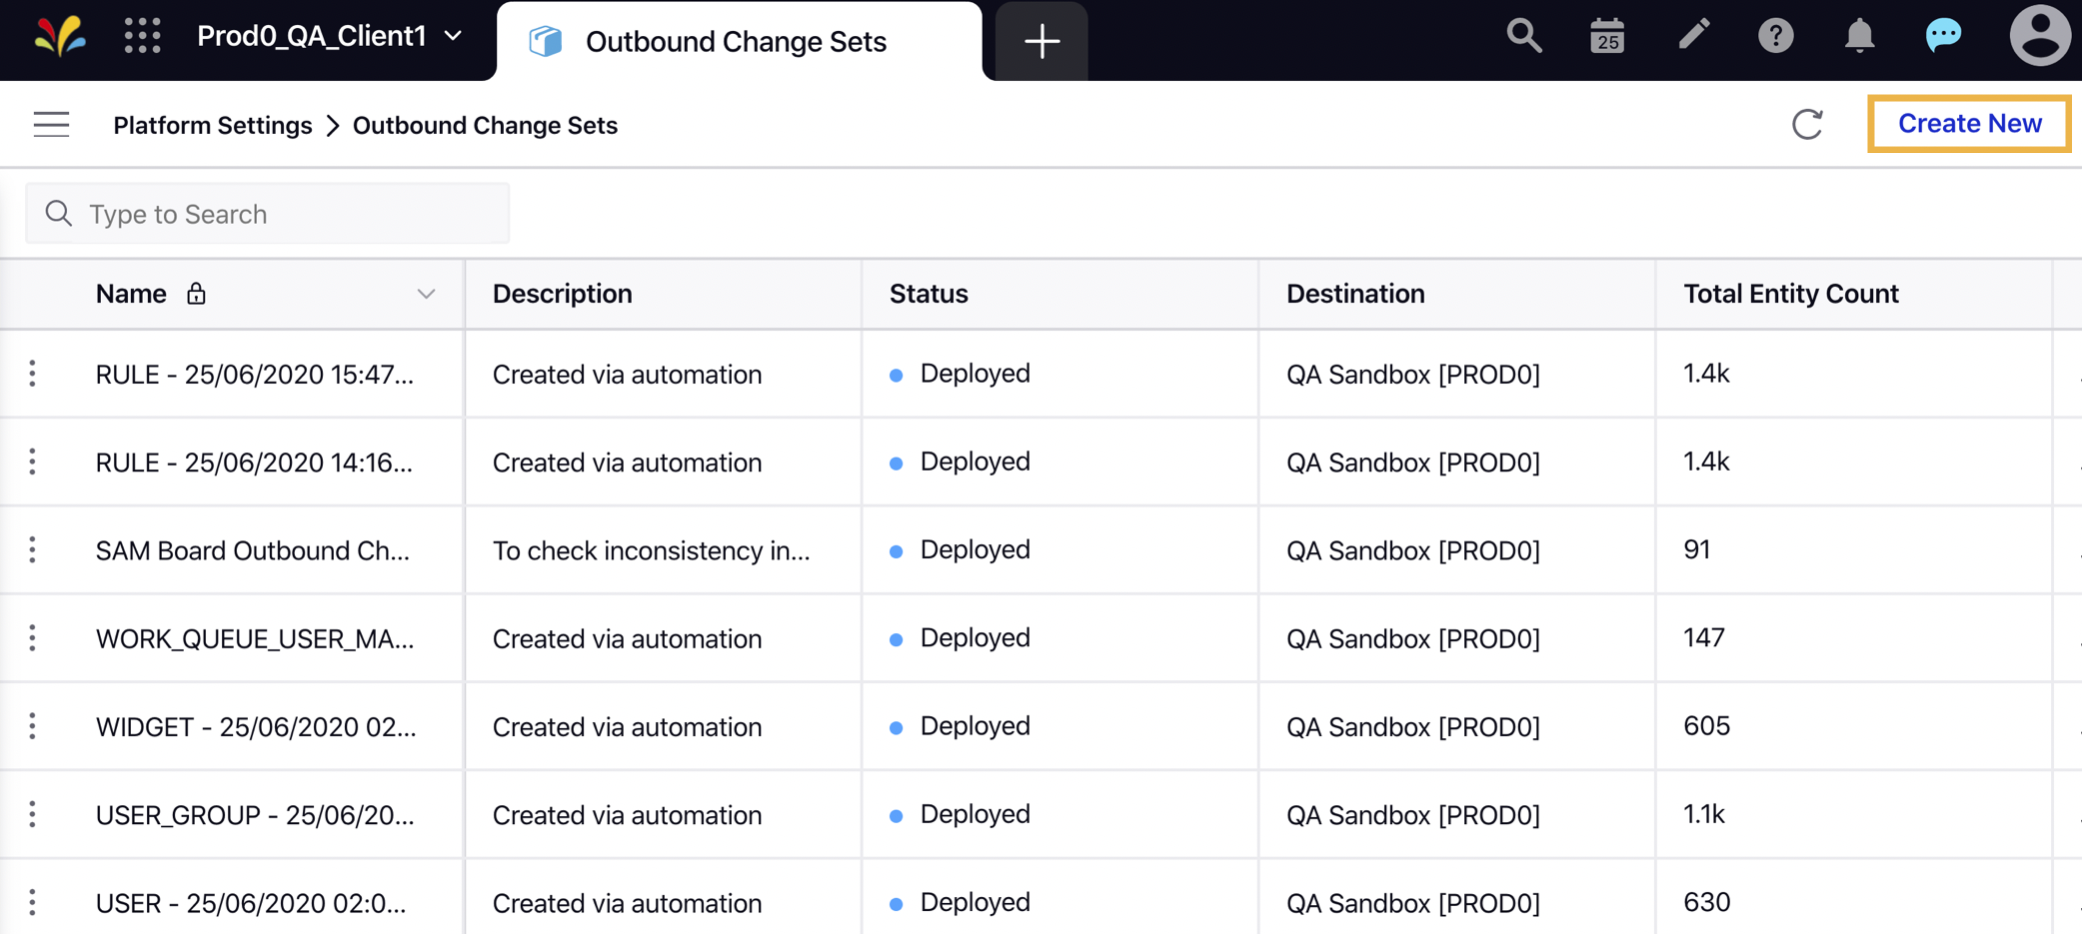Open the profile avatar menu

coord(2039,36)
